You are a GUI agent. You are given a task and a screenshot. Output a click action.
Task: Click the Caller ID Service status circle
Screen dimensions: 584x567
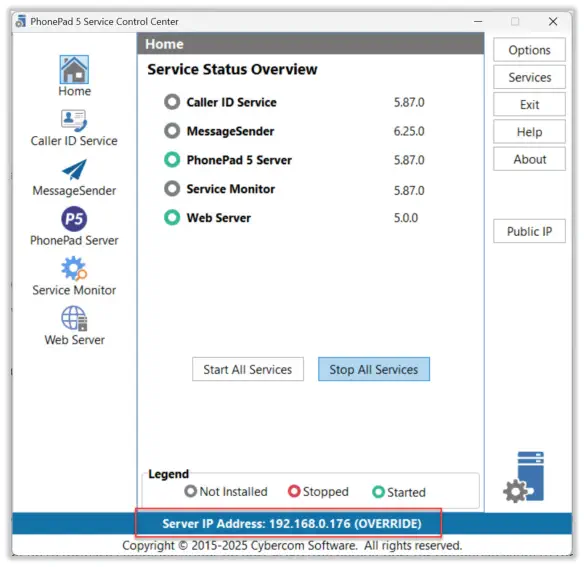(172, 102)
